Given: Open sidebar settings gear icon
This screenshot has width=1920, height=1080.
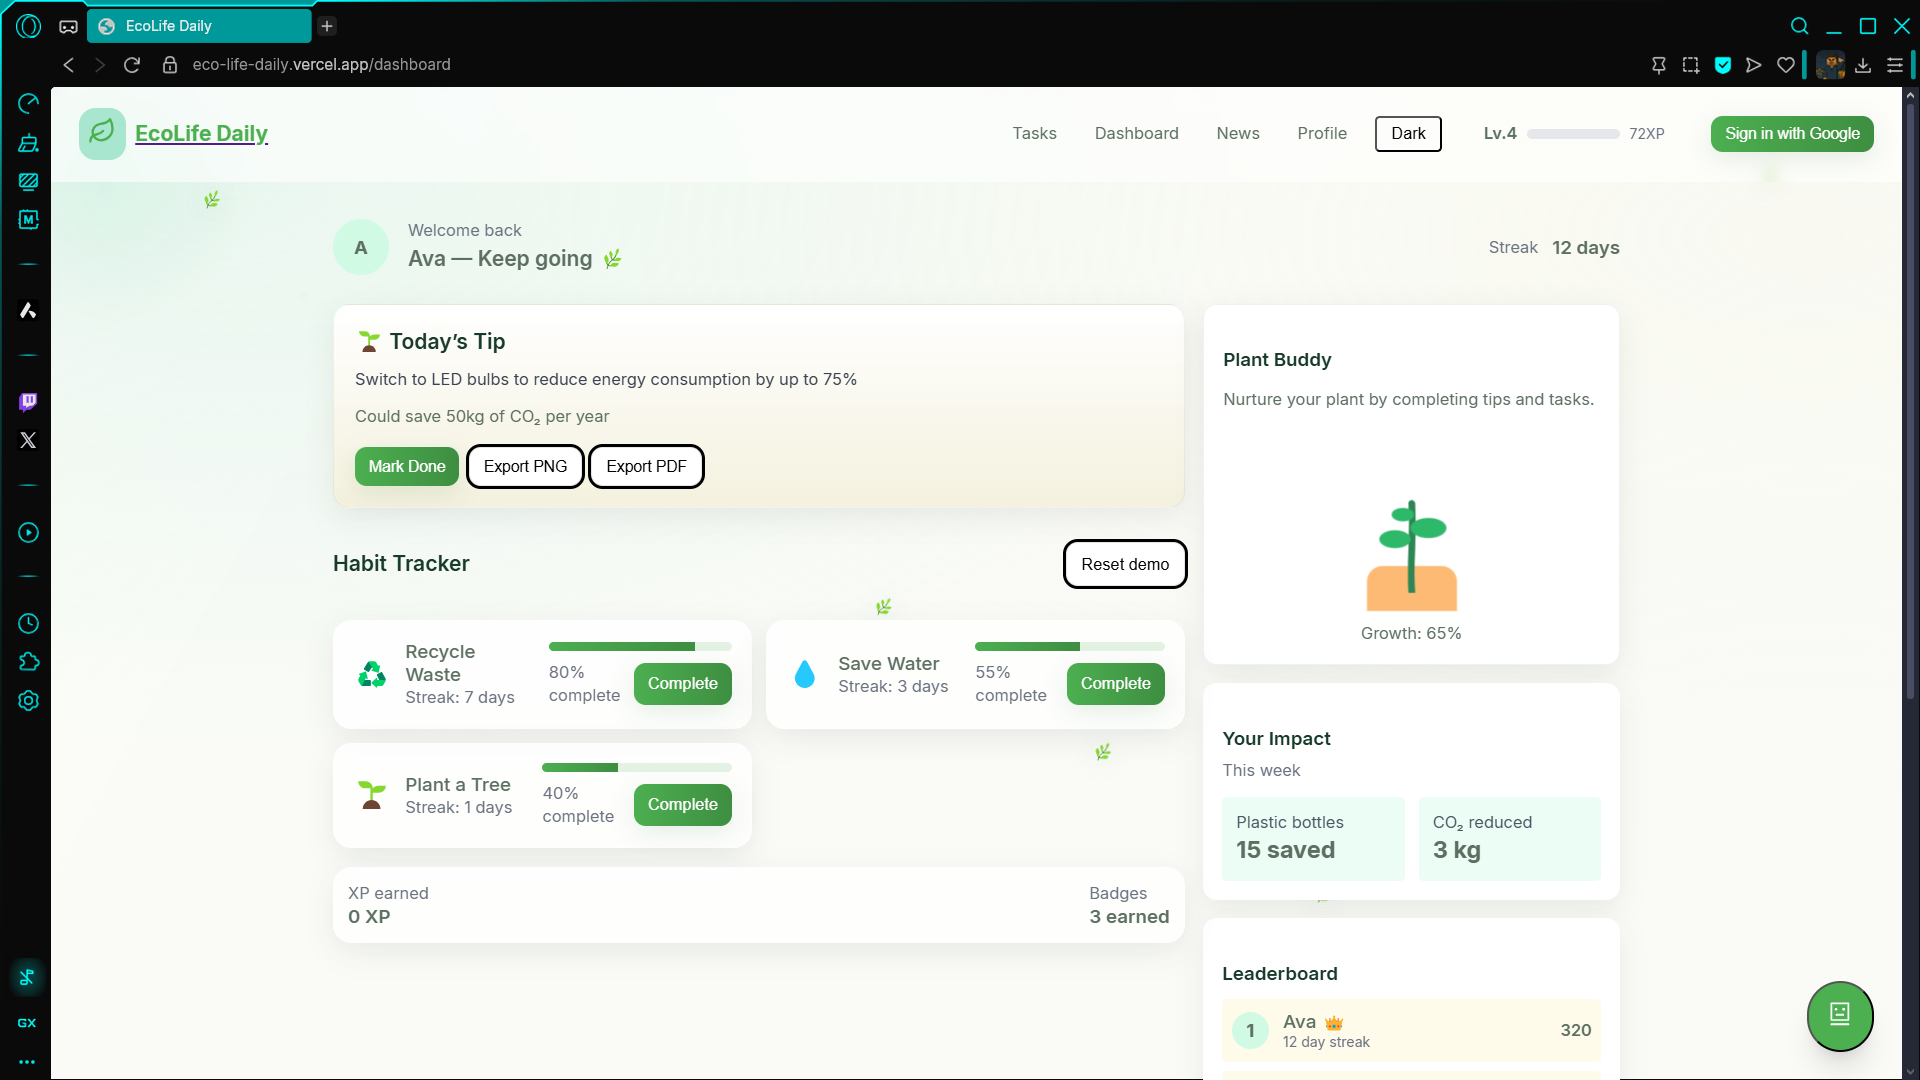Looking at the screenshot, I should coord(28,701).
